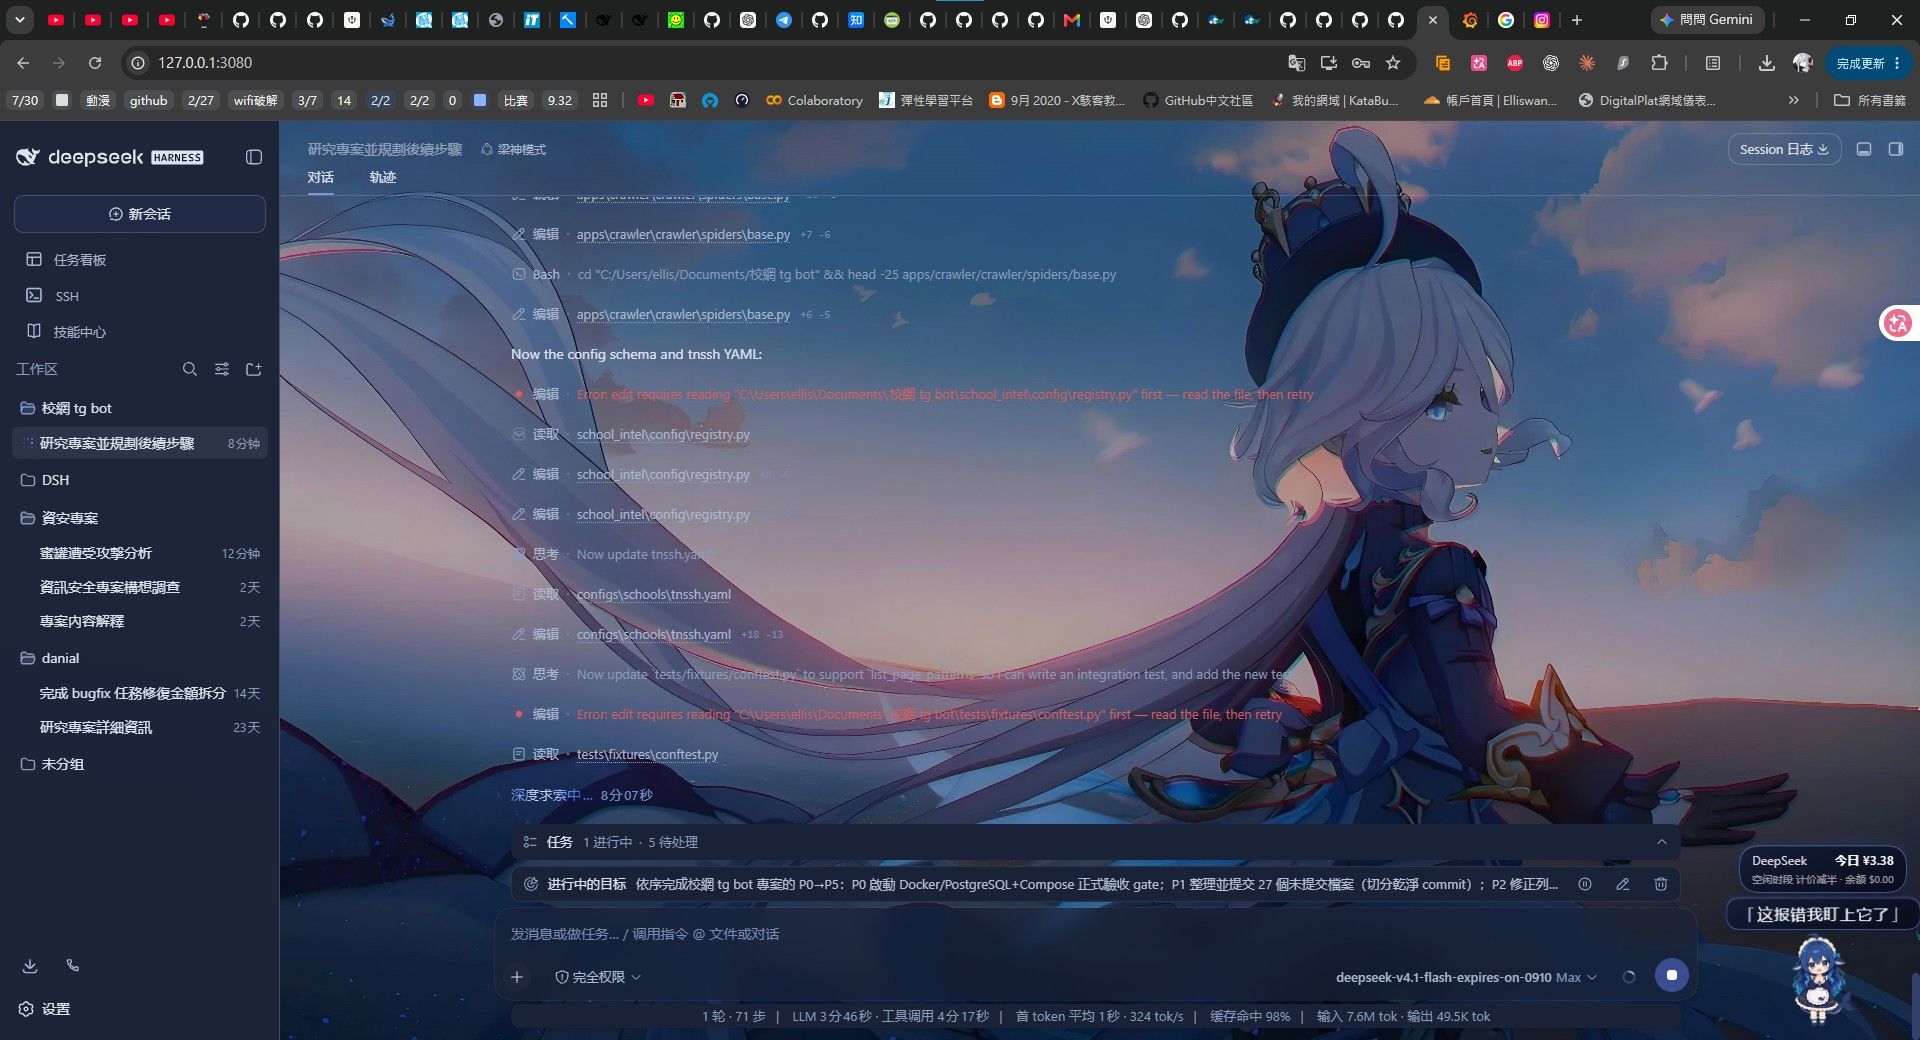Click the DeepSeek 今日 ¥3.38 cost widget
Viewport: 1920px width, 1040px height.
(x=1822, y=869)
